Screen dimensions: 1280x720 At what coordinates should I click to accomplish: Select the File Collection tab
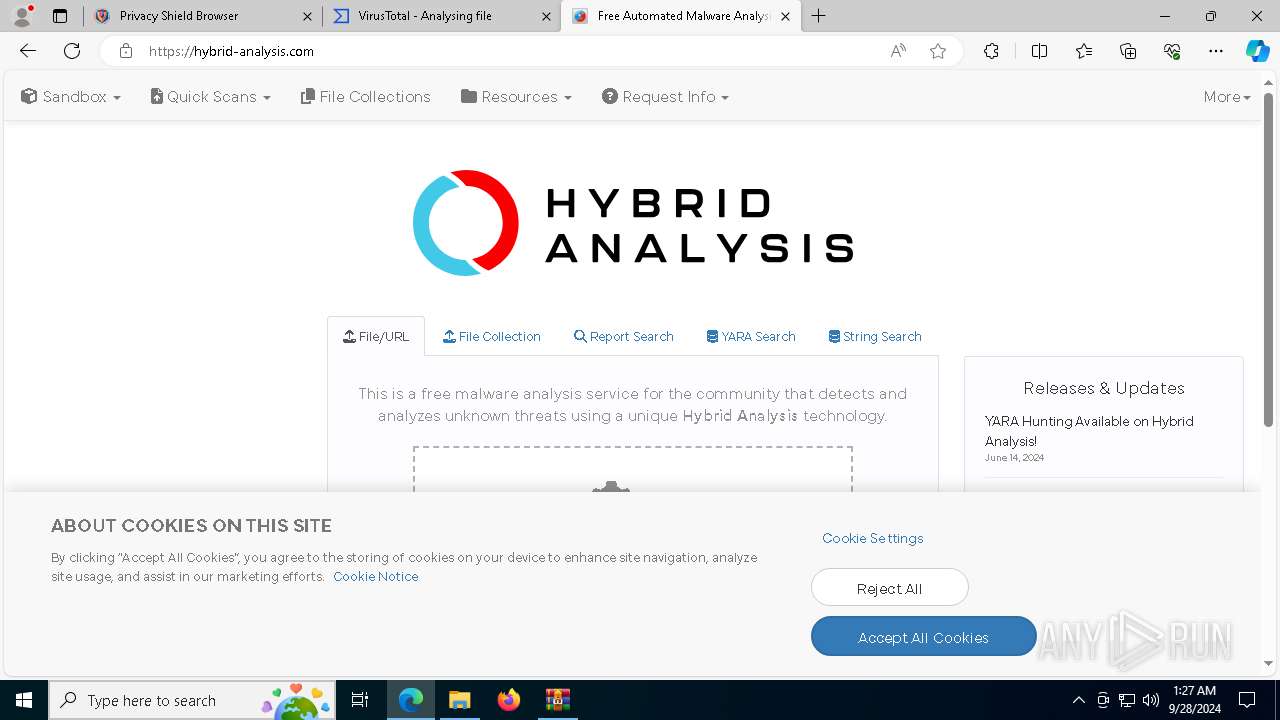point(492,337)
